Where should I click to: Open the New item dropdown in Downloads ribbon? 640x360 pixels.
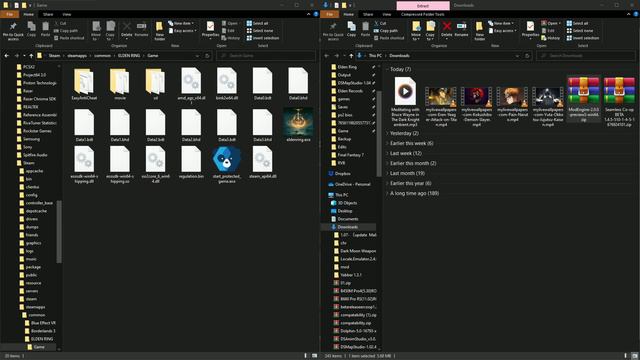501,23
